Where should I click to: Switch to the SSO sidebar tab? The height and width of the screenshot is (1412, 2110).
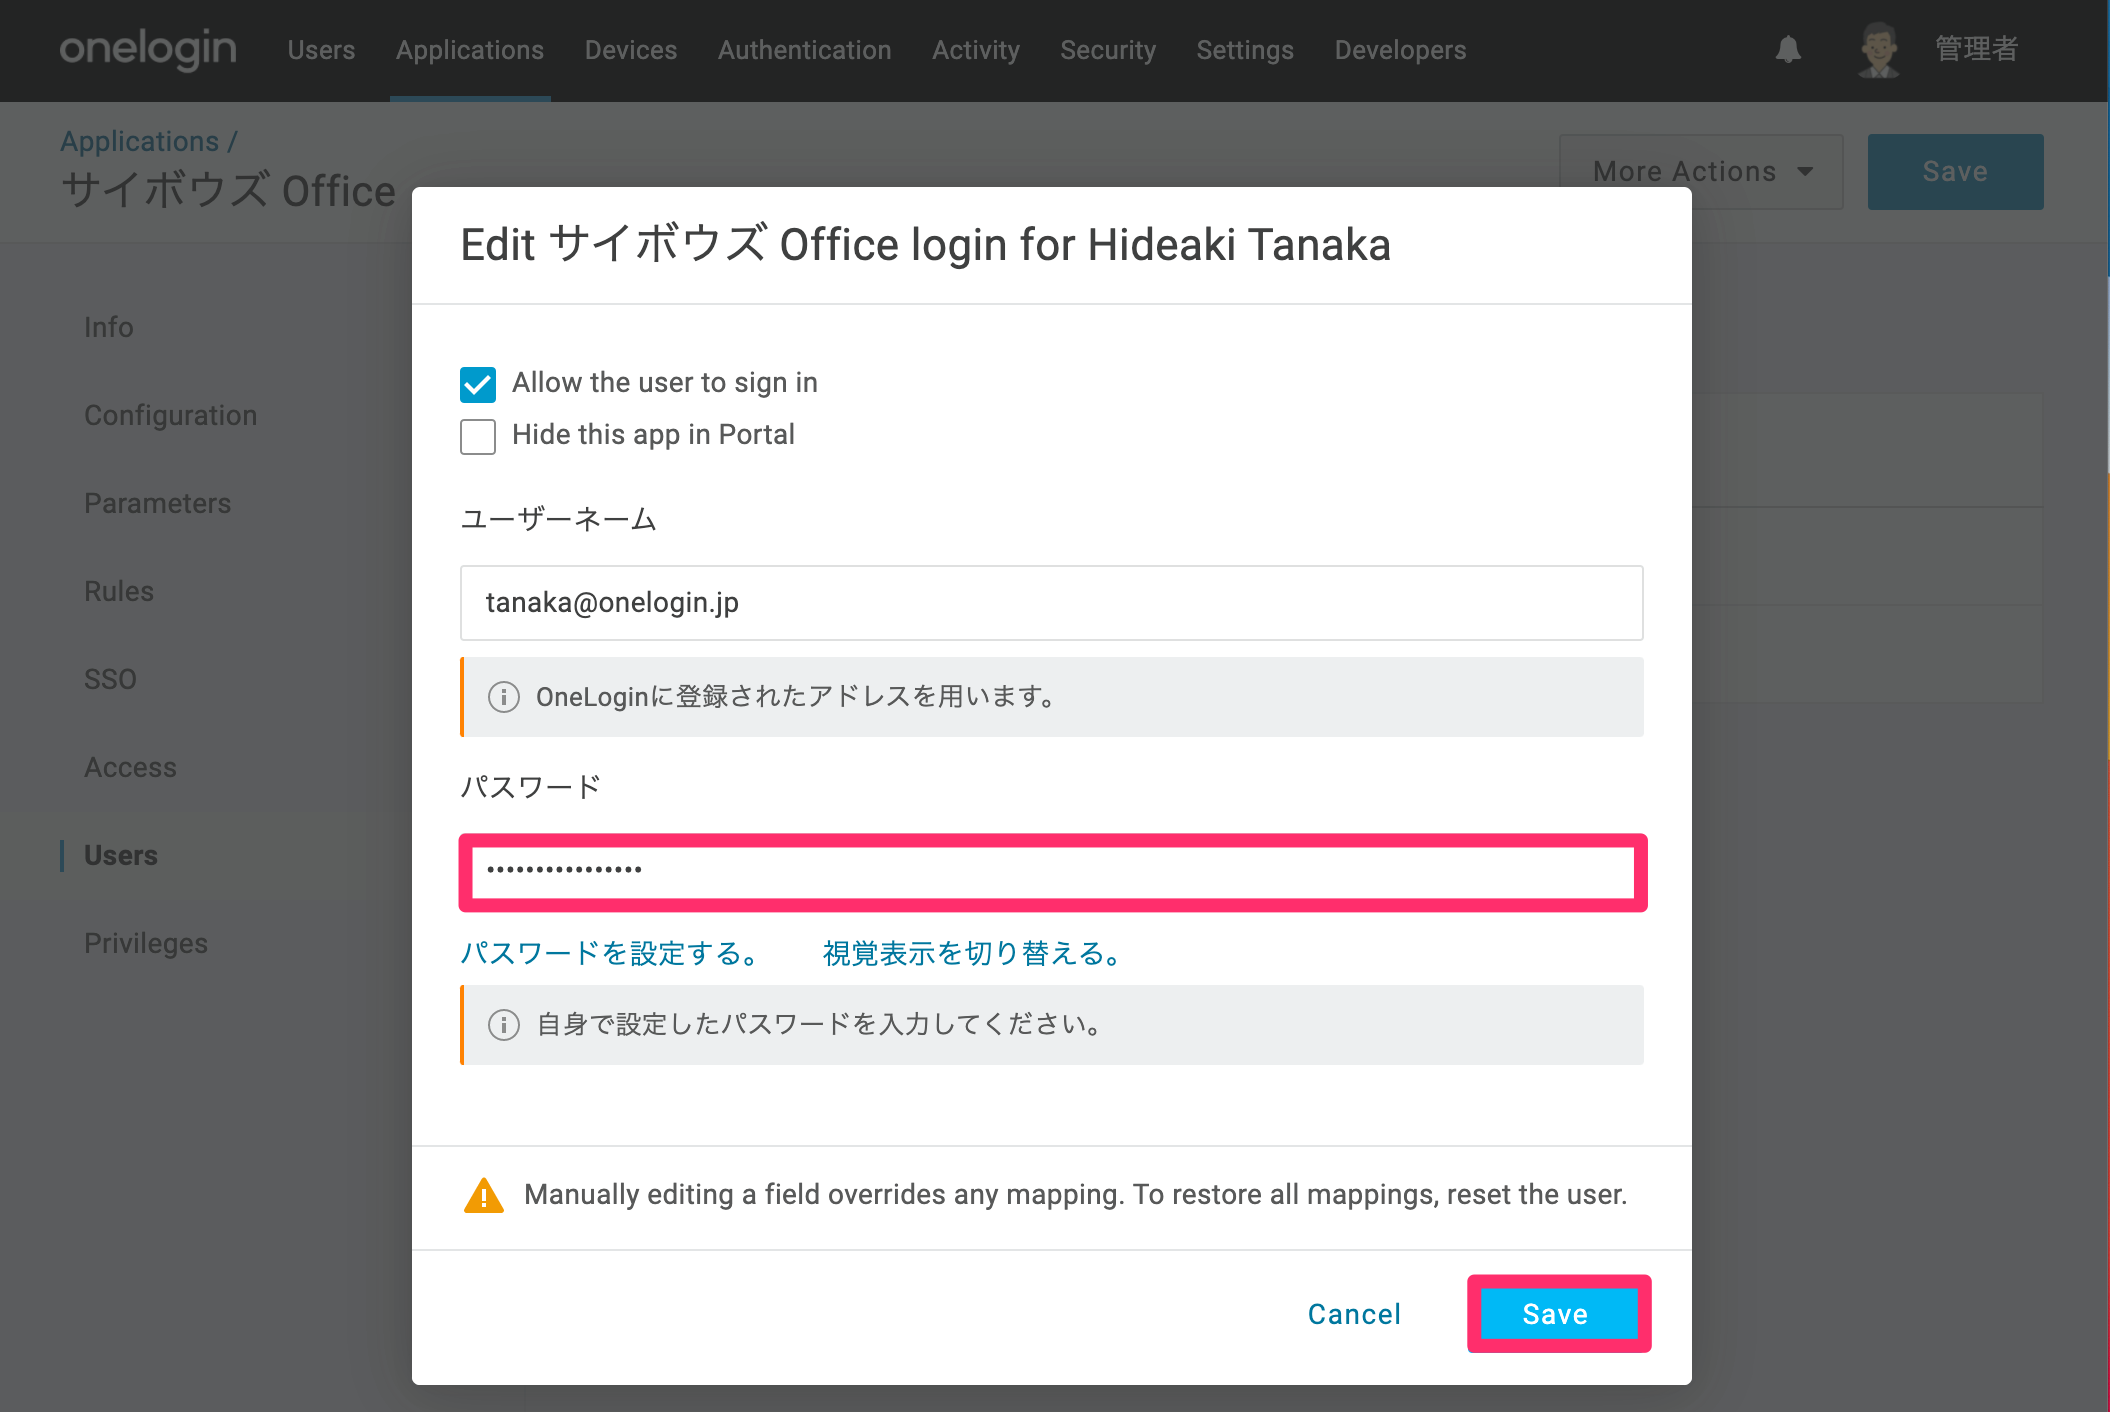pyautogui.click(x=110, y=679)
